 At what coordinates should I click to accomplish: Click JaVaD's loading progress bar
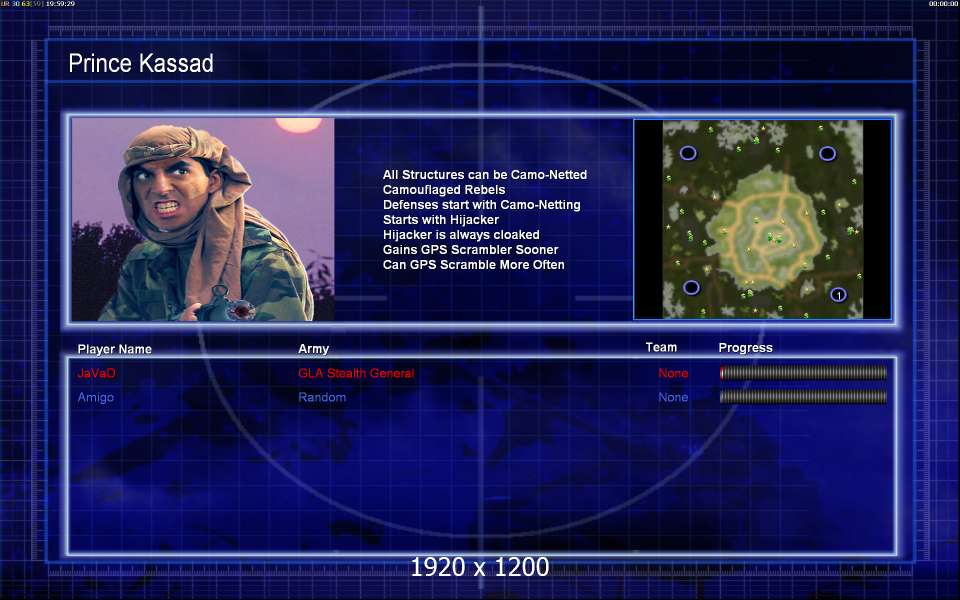click(x=803, y=372)
